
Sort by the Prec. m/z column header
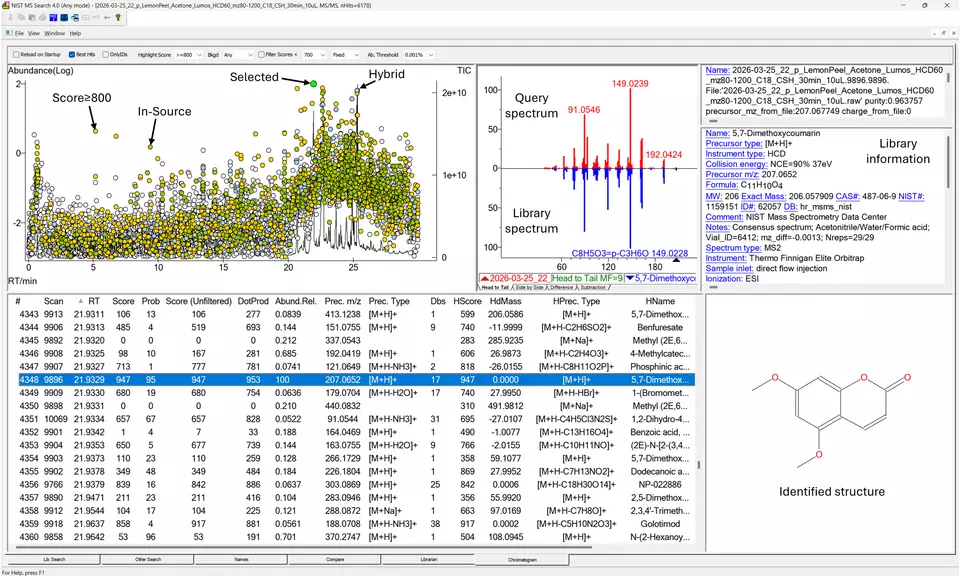click(342, 301)
